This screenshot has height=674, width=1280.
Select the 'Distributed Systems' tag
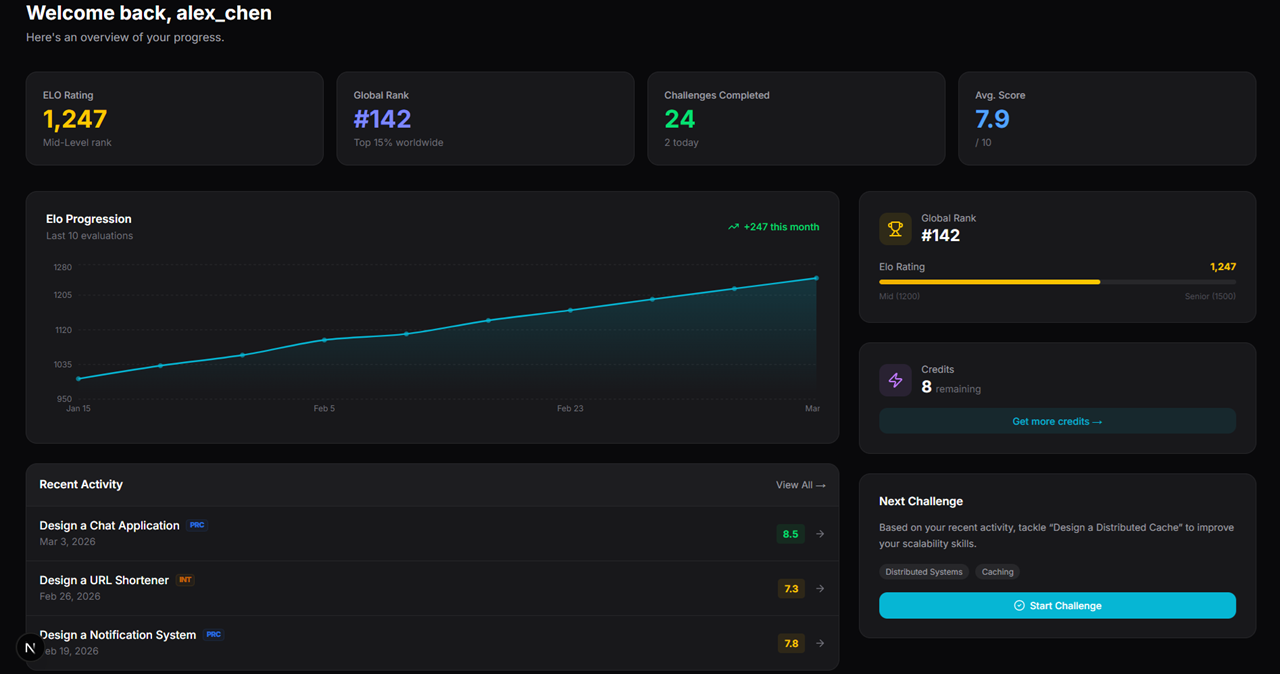pyautogui.click(x=924, y=572)
